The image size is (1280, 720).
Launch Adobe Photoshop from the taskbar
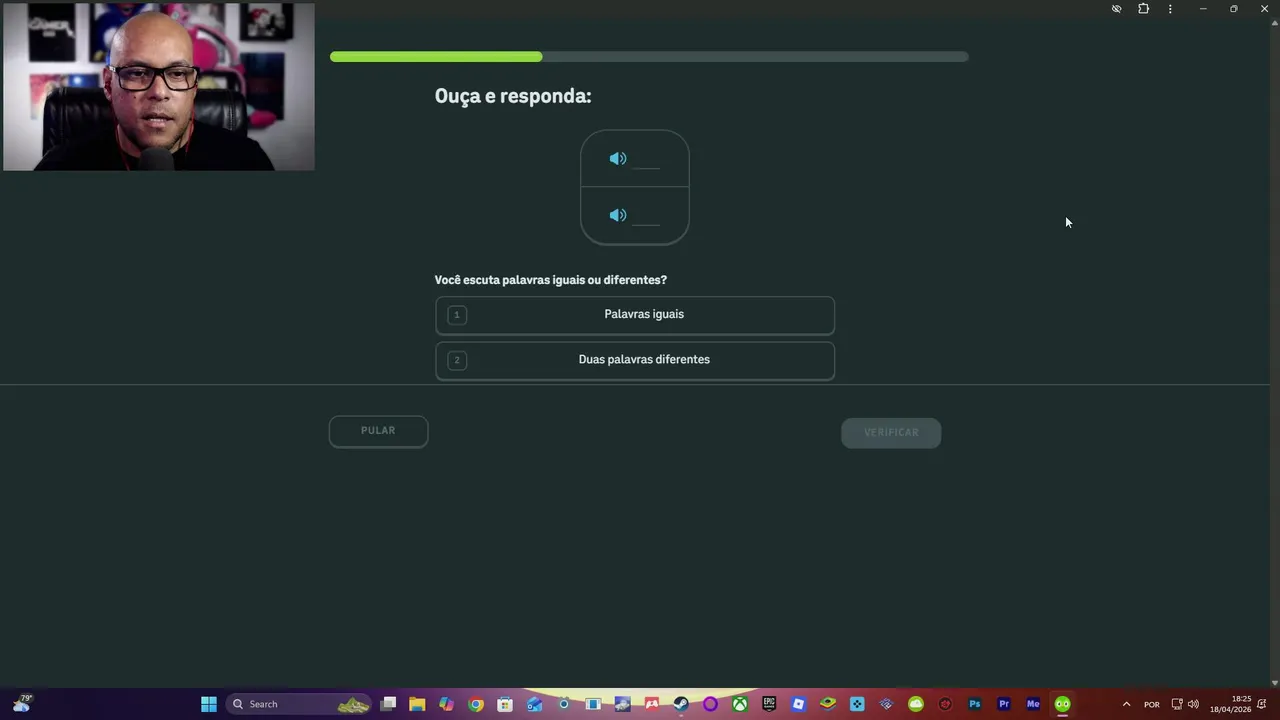[x=974, y=704]
